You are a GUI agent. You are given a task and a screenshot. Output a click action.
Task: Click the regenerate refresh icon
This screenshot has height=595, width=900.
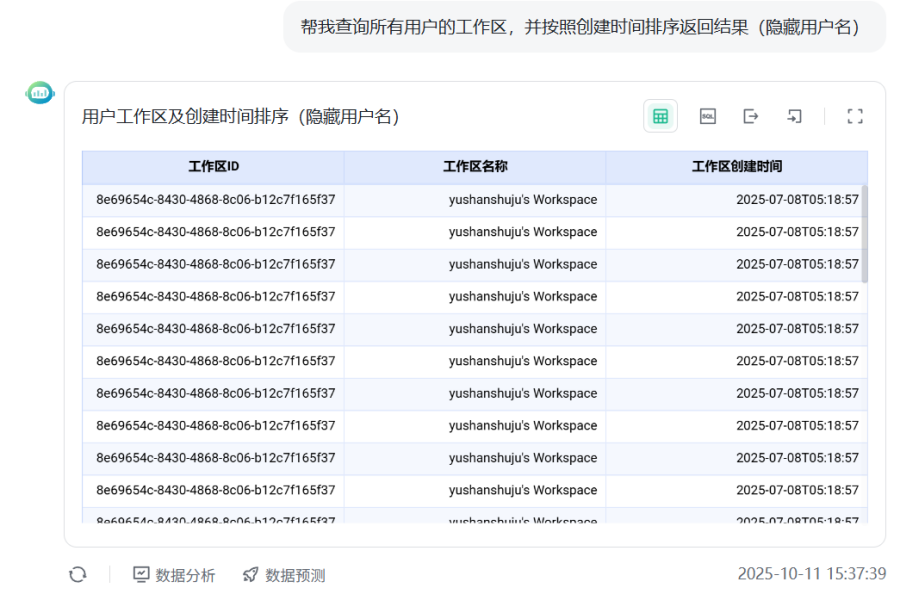coord(77,575)
